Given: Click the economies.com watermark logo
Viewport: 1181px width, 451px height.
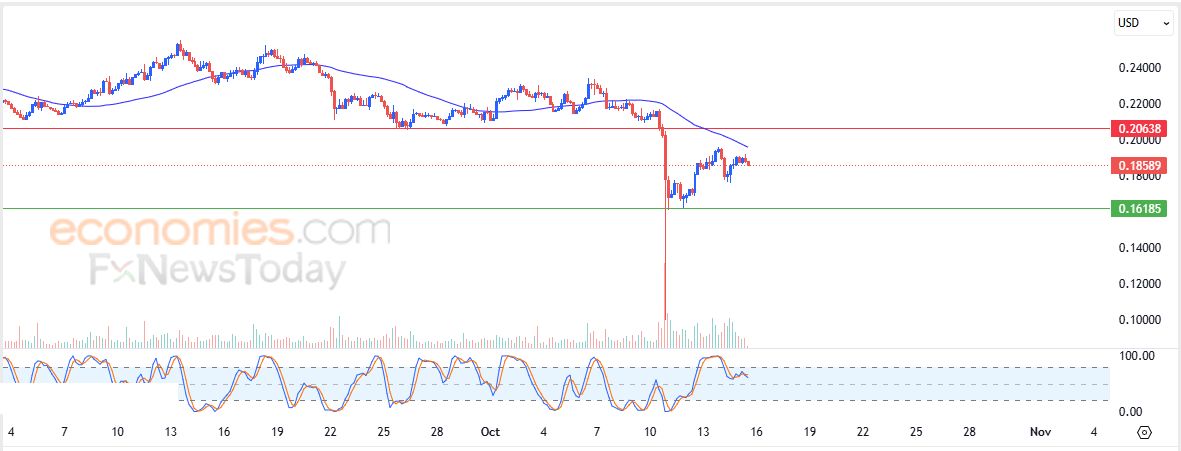Looking at the screenshot, I should (220, 232).
